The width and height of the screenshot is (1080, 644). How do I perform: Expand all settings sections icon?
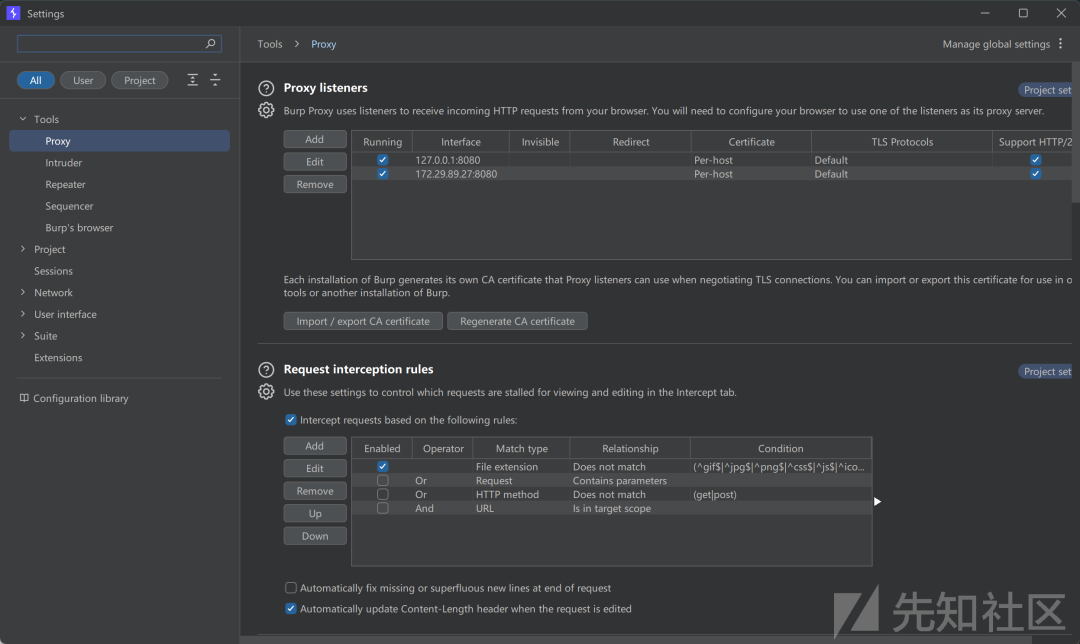point(193,80)
